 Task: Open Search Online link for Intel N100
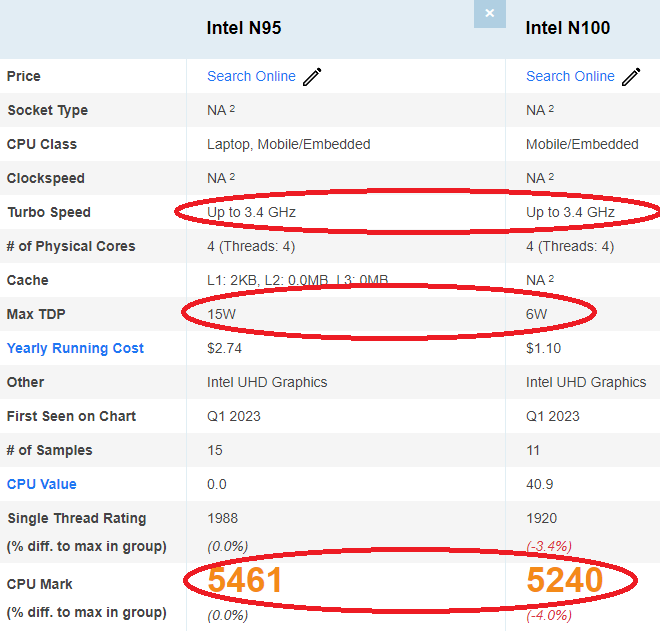[570, 76]
